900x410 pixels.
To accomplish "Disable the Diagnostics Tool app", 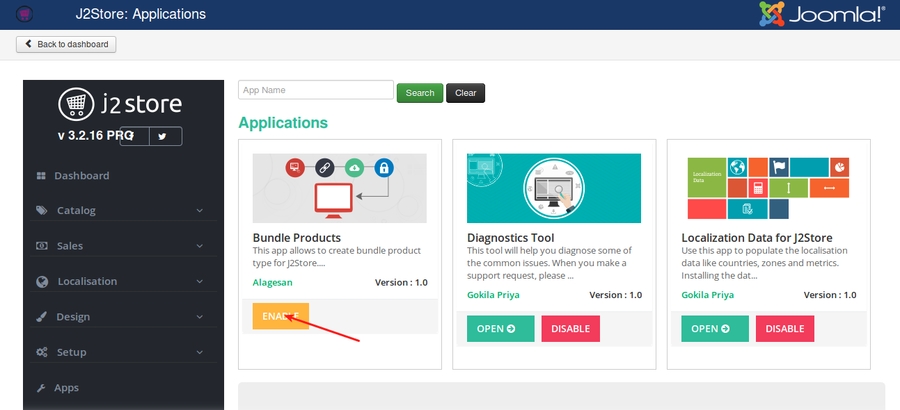I will (570, 329).
